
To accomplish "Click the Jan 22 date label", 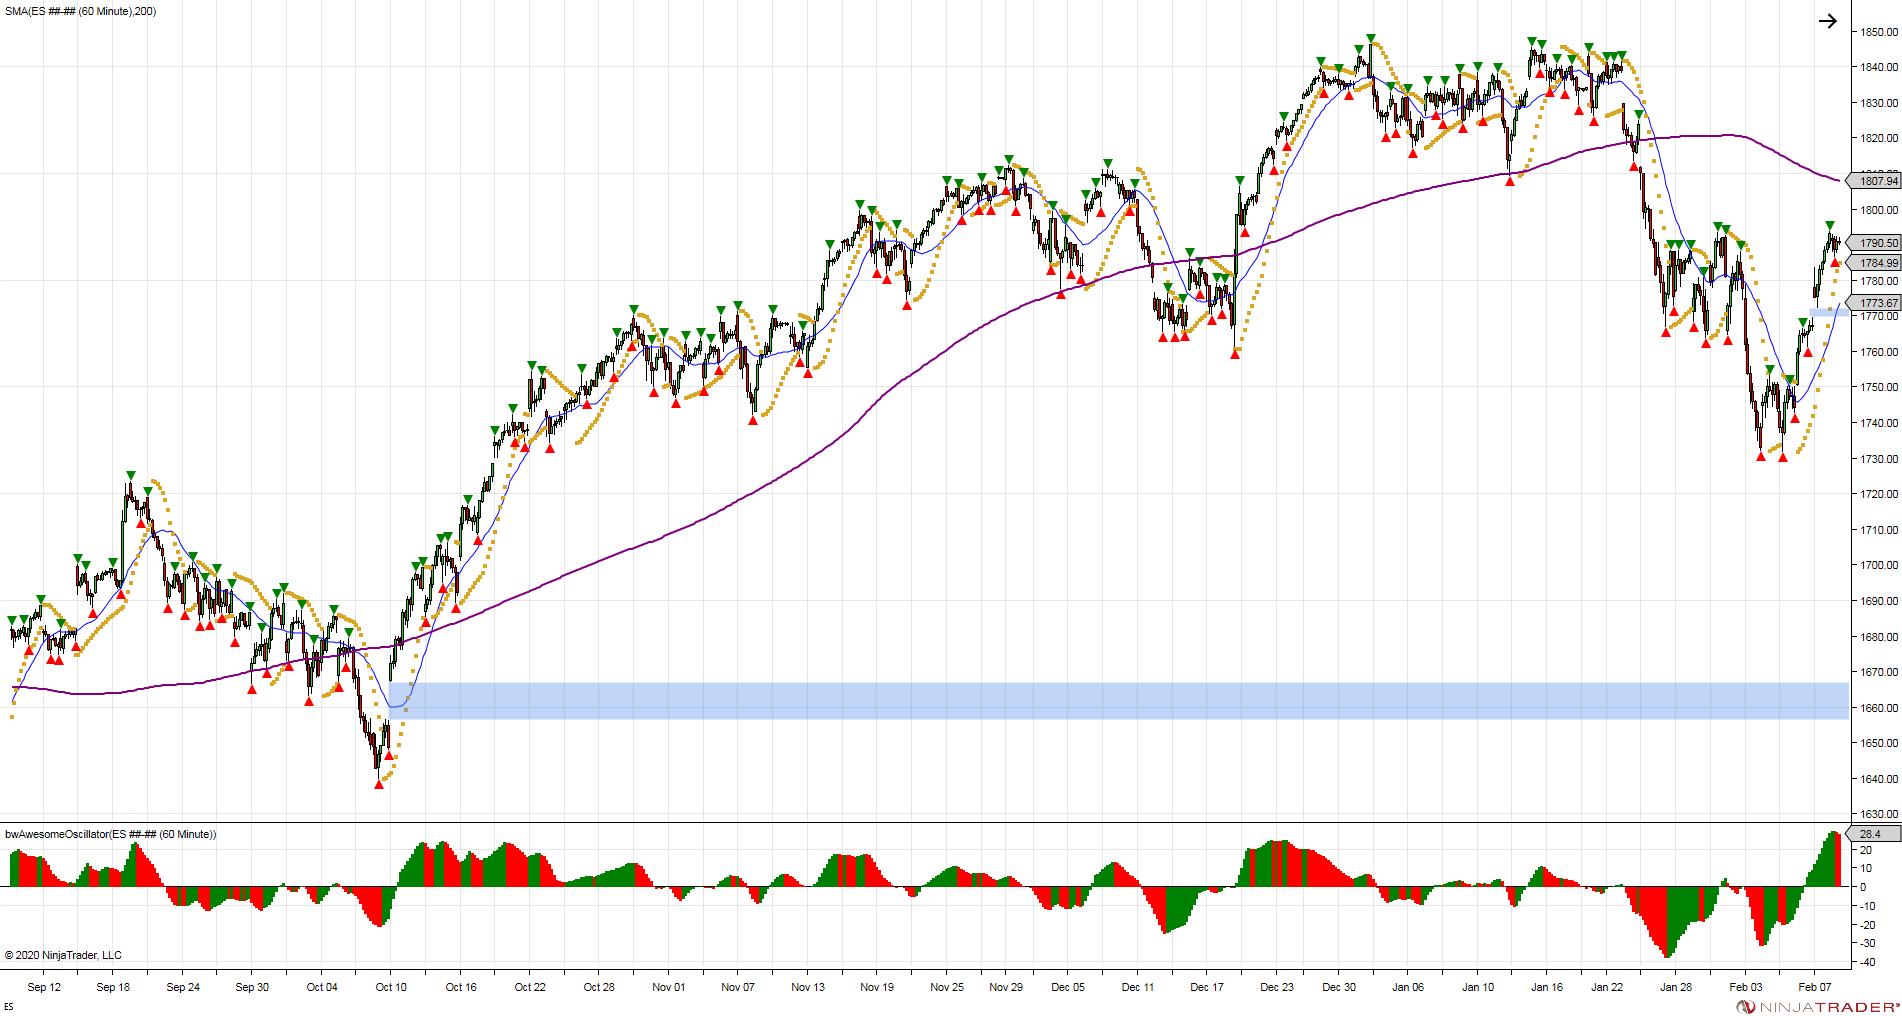I will 1608,987.
